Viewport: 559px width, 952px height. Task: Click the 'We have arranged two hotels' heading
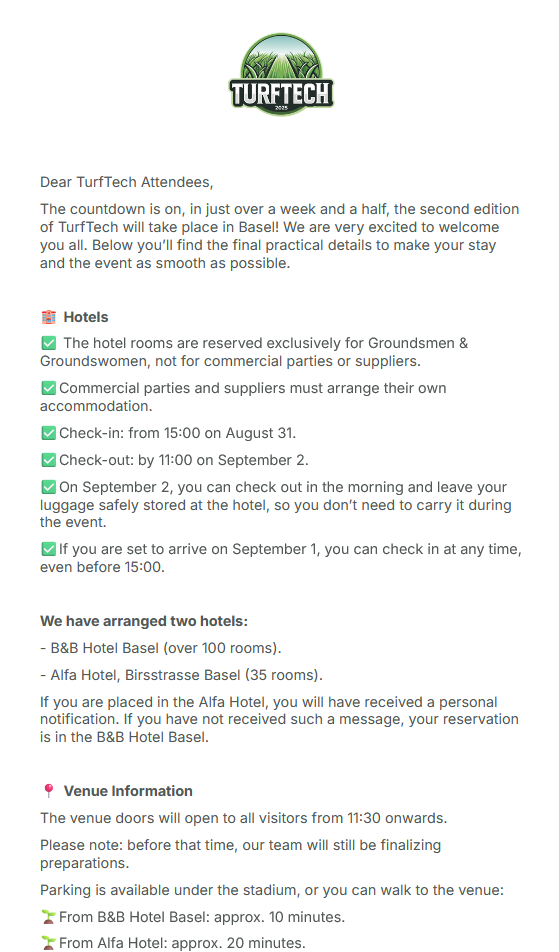coord(144,621)
